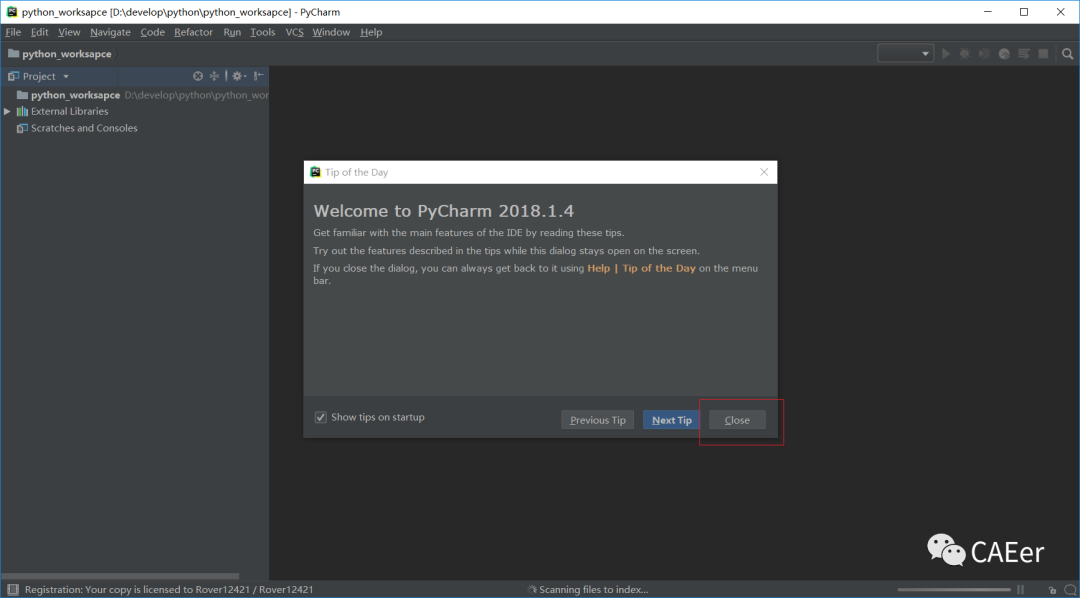The width and height of the screenshot is (1080, 598).
Task: Click the Debug bug icon
Action: coord(965,54)
